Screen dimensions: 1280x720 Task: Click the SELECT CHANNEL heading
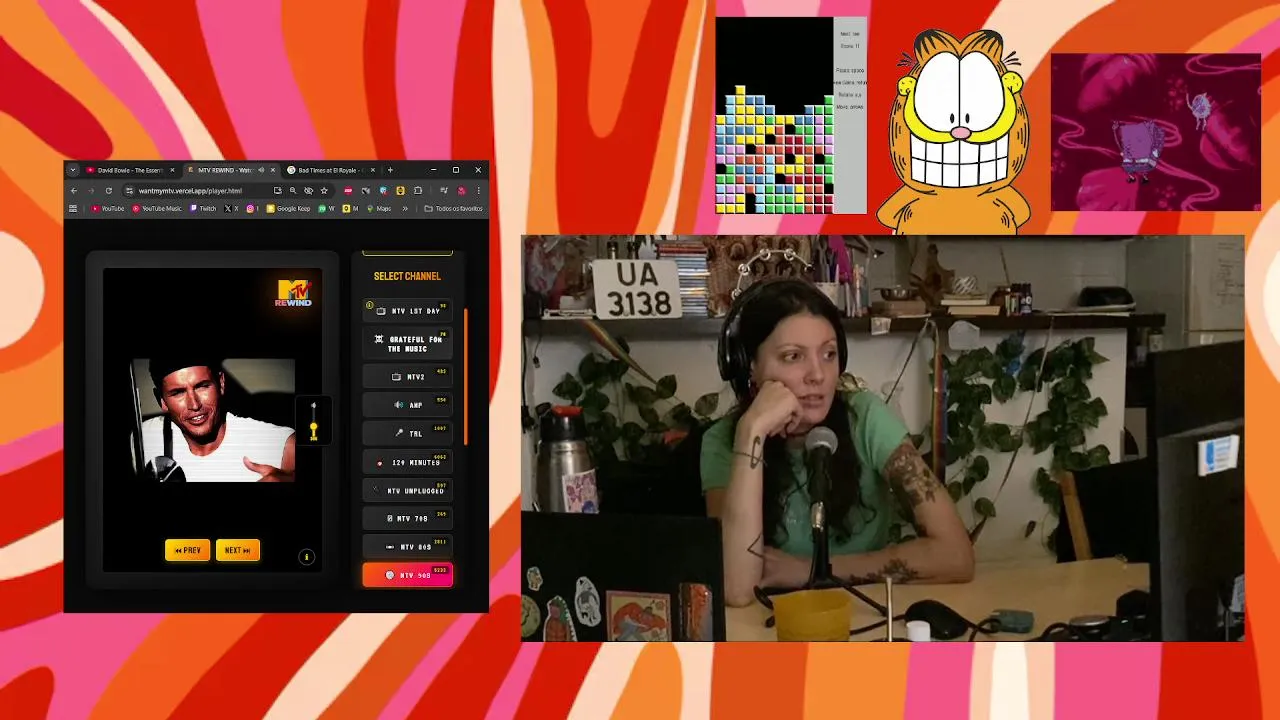point(407,276)
